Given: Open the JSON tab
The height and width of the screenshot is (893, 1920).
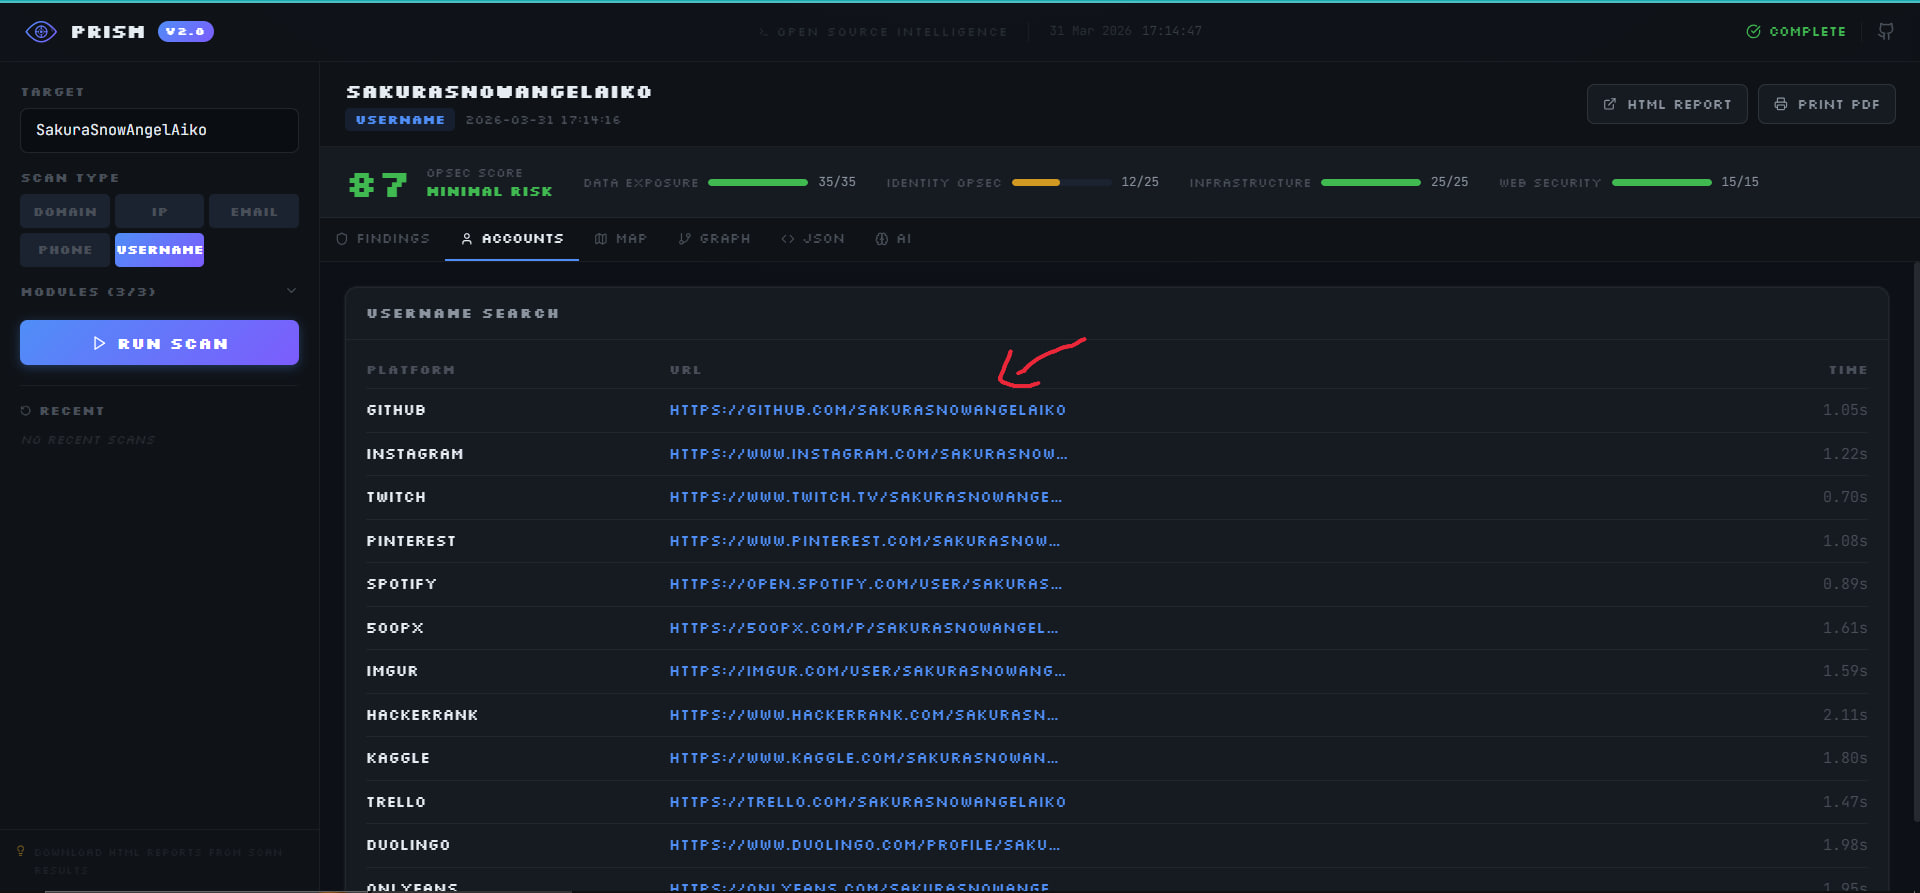Looking at the screenshot, I should click(x=813, y=239).
